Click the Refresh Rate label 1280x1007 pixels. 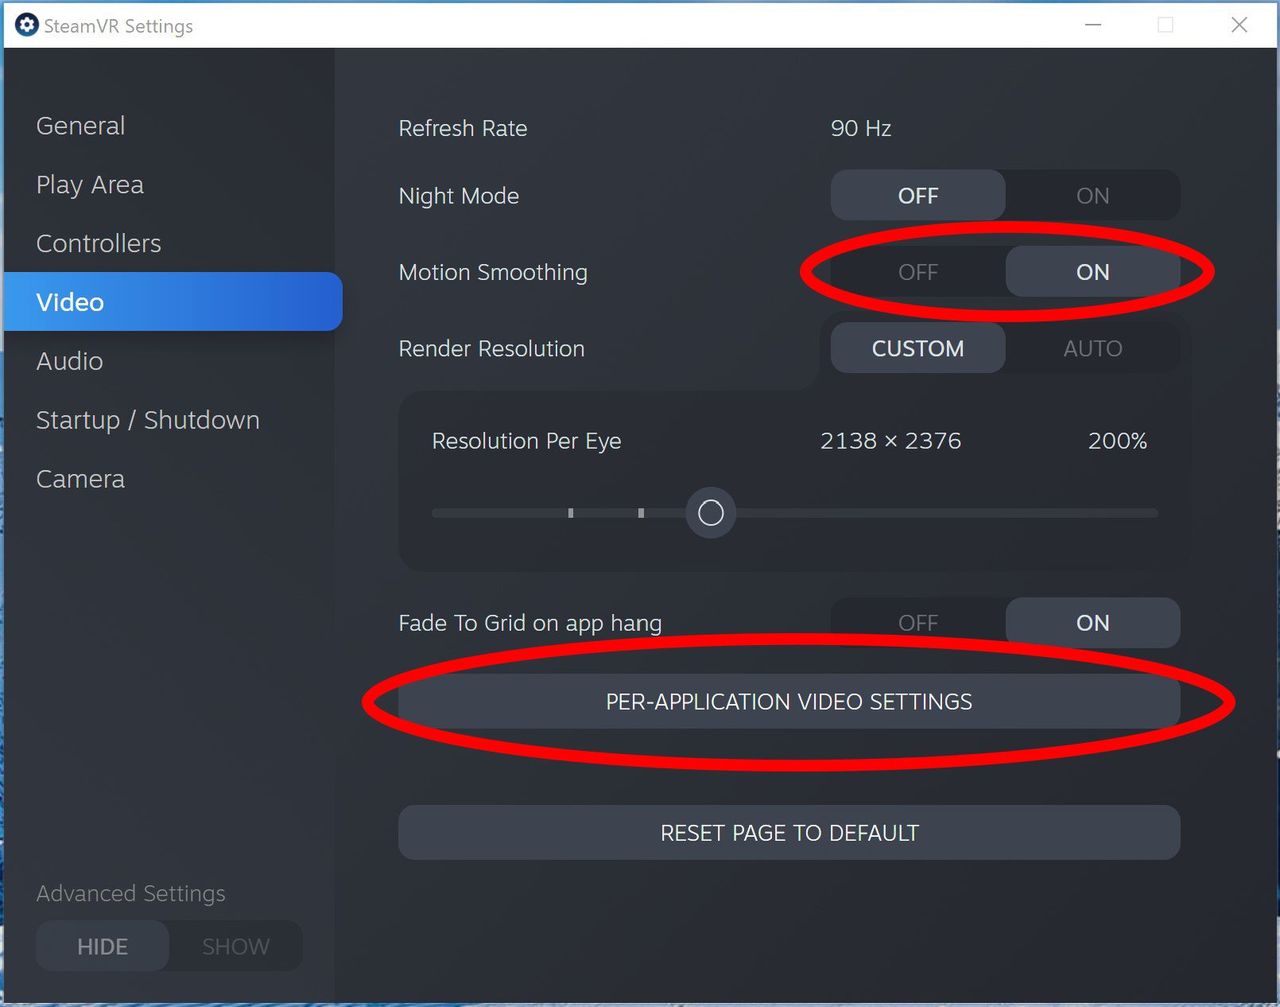coord(463,128)
